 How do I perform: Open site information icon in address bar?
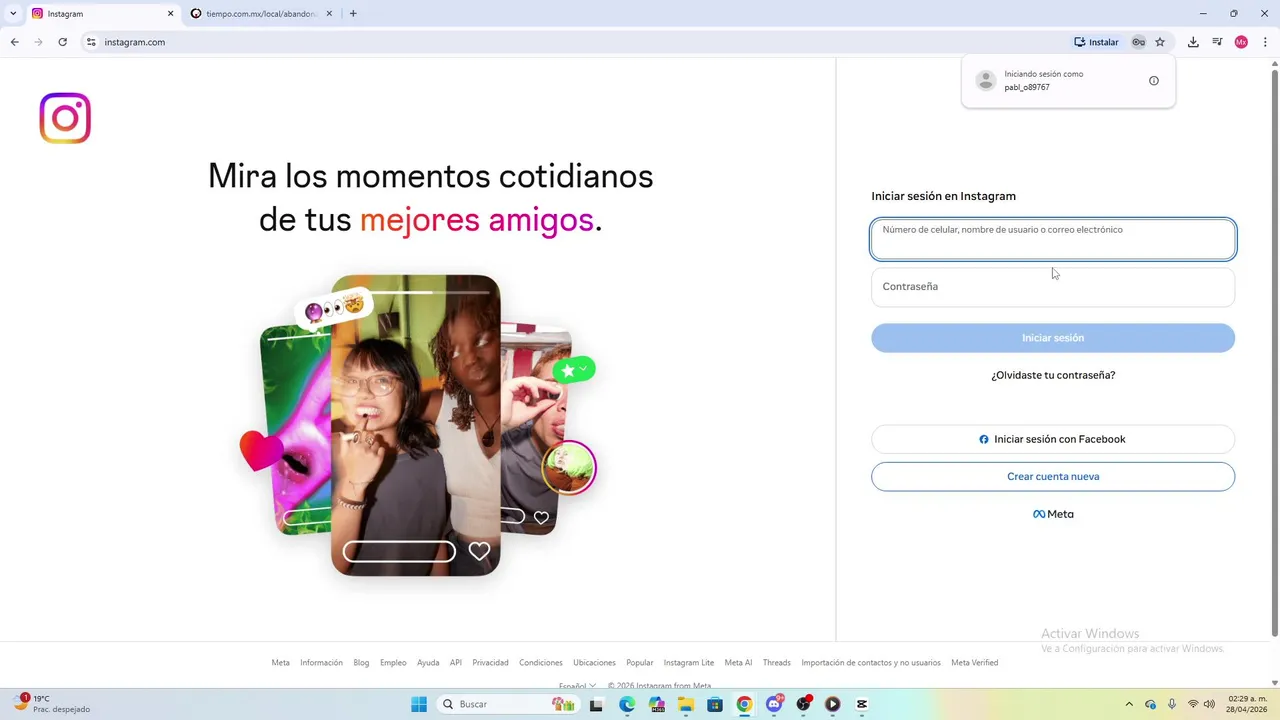(x=91, y=42)
